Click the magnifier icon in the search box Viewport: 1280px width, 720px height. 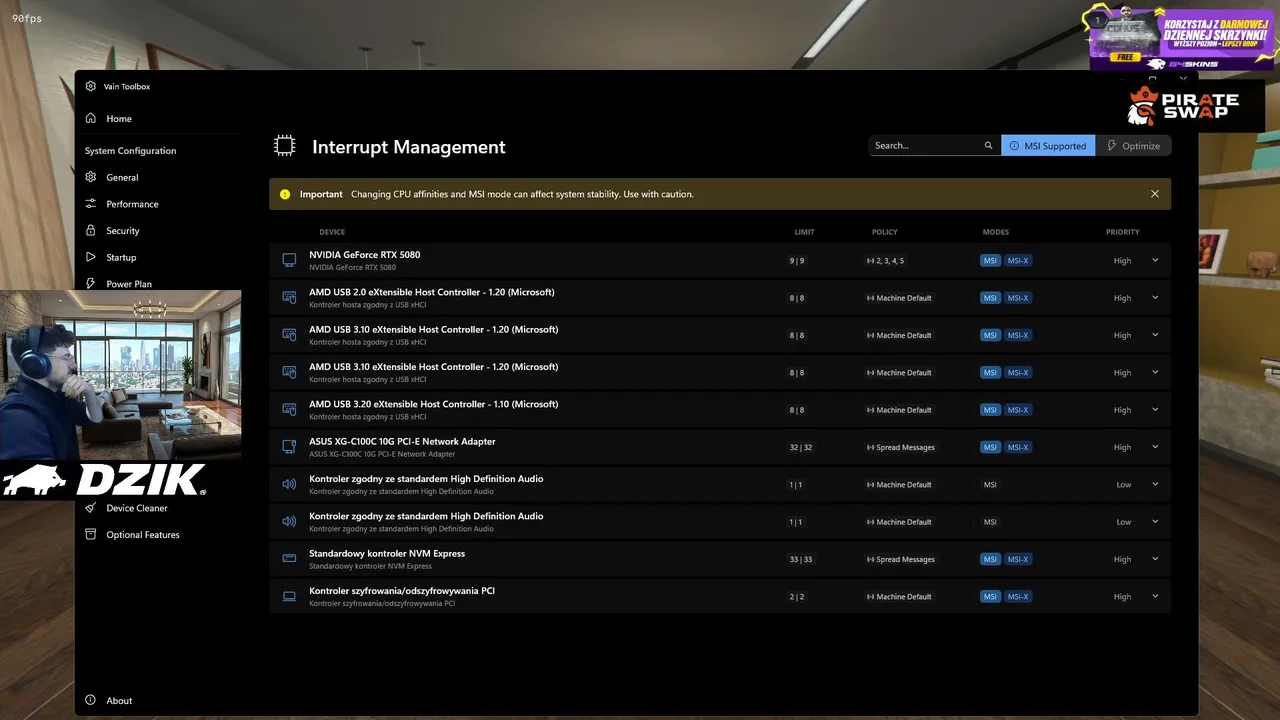989,146
